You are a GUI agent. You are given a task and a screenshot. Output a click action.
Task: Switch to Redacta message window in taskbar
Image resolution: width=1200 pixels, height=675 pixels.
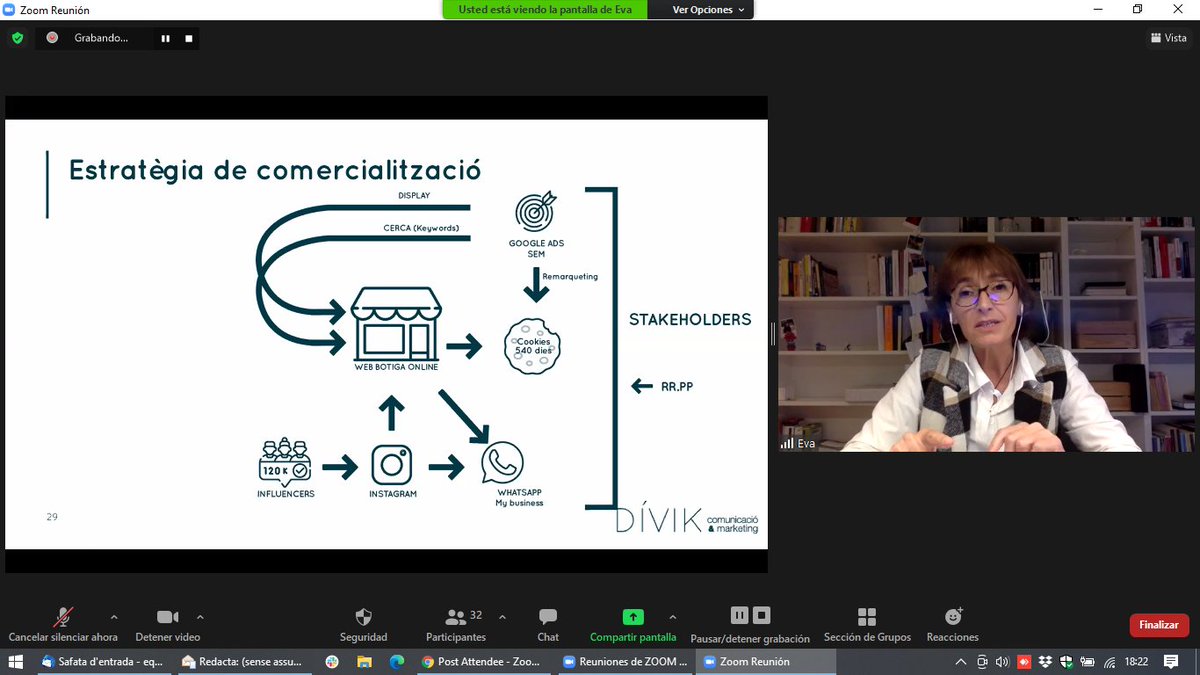click(x=245, y=662)
